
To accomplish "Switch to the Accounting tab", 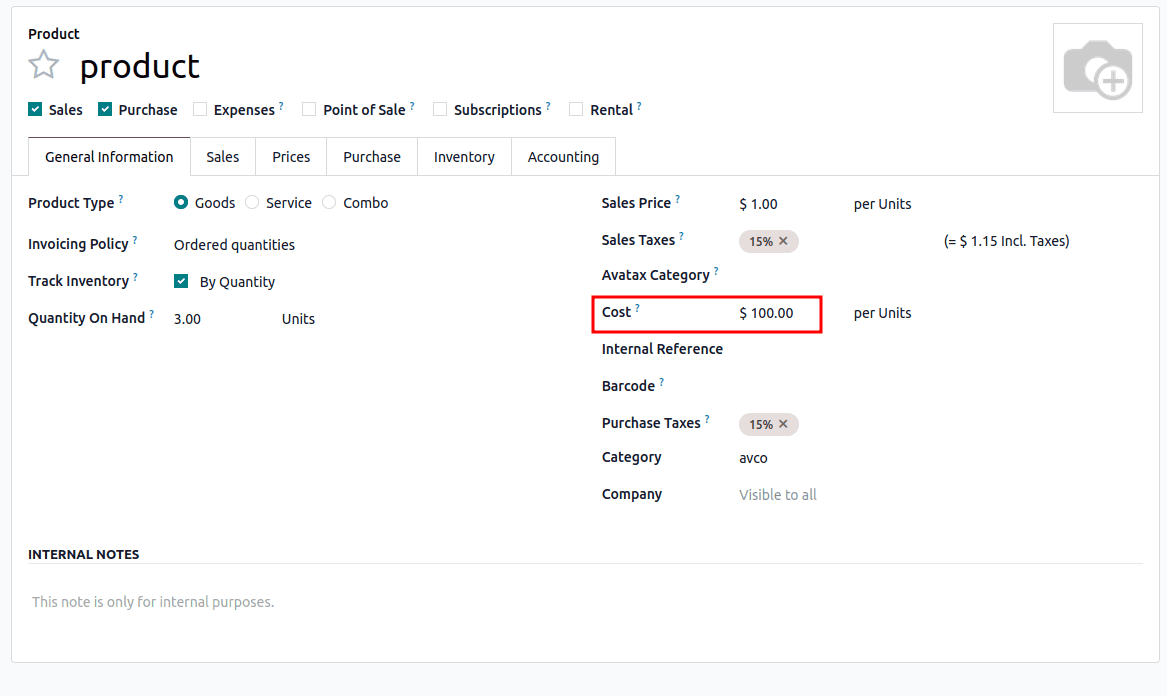I will [563, 156].
